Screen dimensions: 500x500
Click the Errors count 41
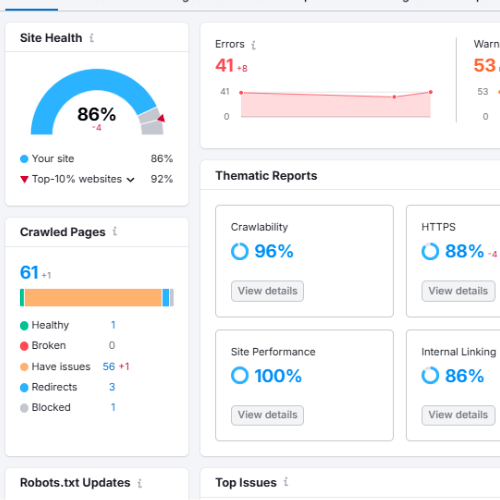click(x=224, y=65)
